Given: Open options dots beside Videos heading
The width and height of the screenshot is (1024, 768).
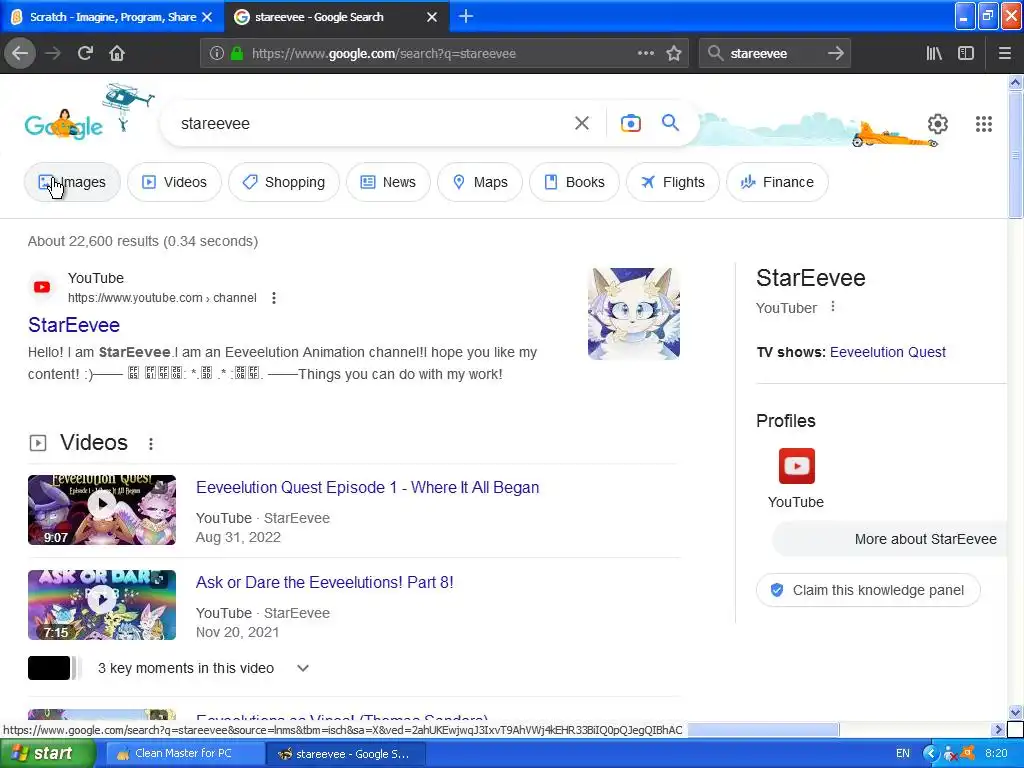Looking at the screenshot, I should pyautogui.click(x=151, y=444).
